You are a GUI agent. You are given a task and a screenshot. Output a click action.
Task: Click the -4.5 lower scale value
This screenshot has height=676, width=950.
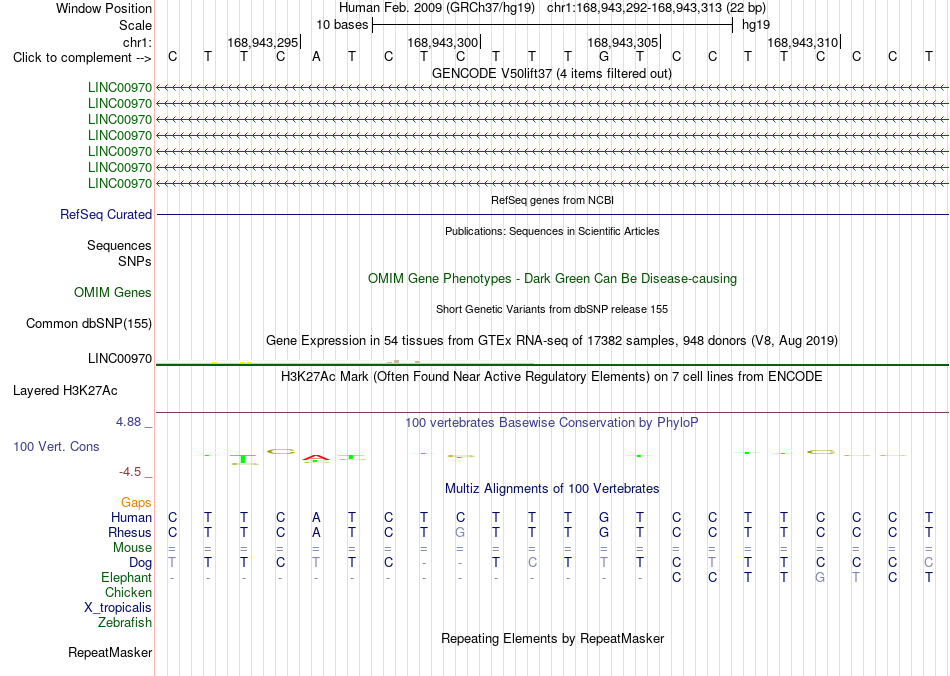coord(130,471)
